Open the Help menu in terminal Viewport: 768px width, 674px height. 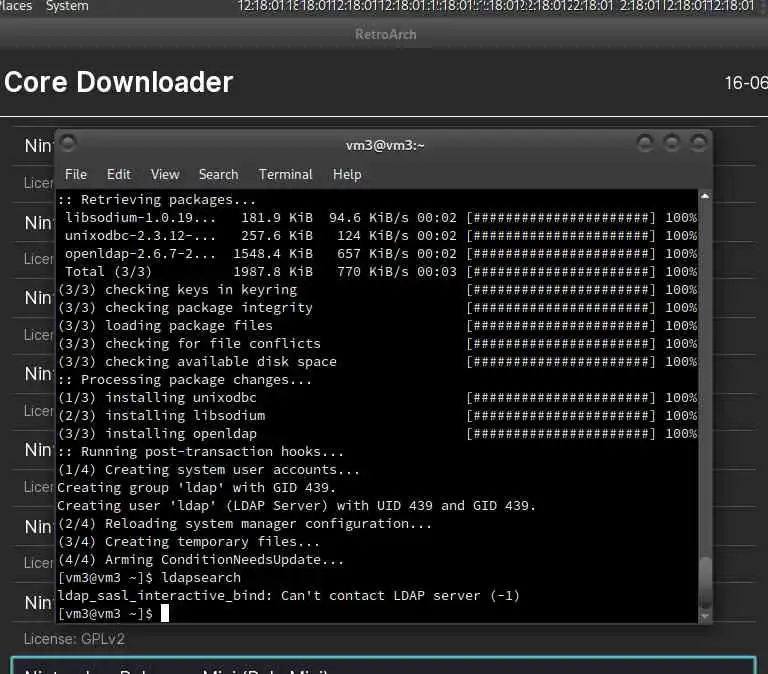(347, 174)
